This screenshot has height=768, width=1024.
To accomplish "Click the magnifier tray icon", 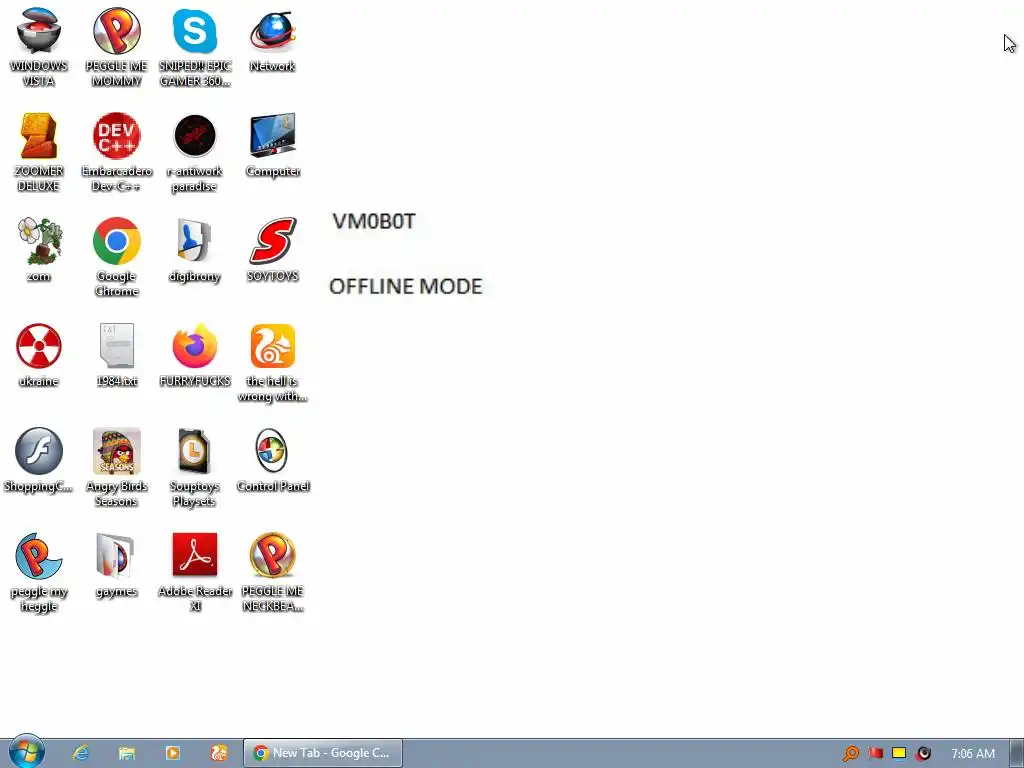I will (850, 754).
